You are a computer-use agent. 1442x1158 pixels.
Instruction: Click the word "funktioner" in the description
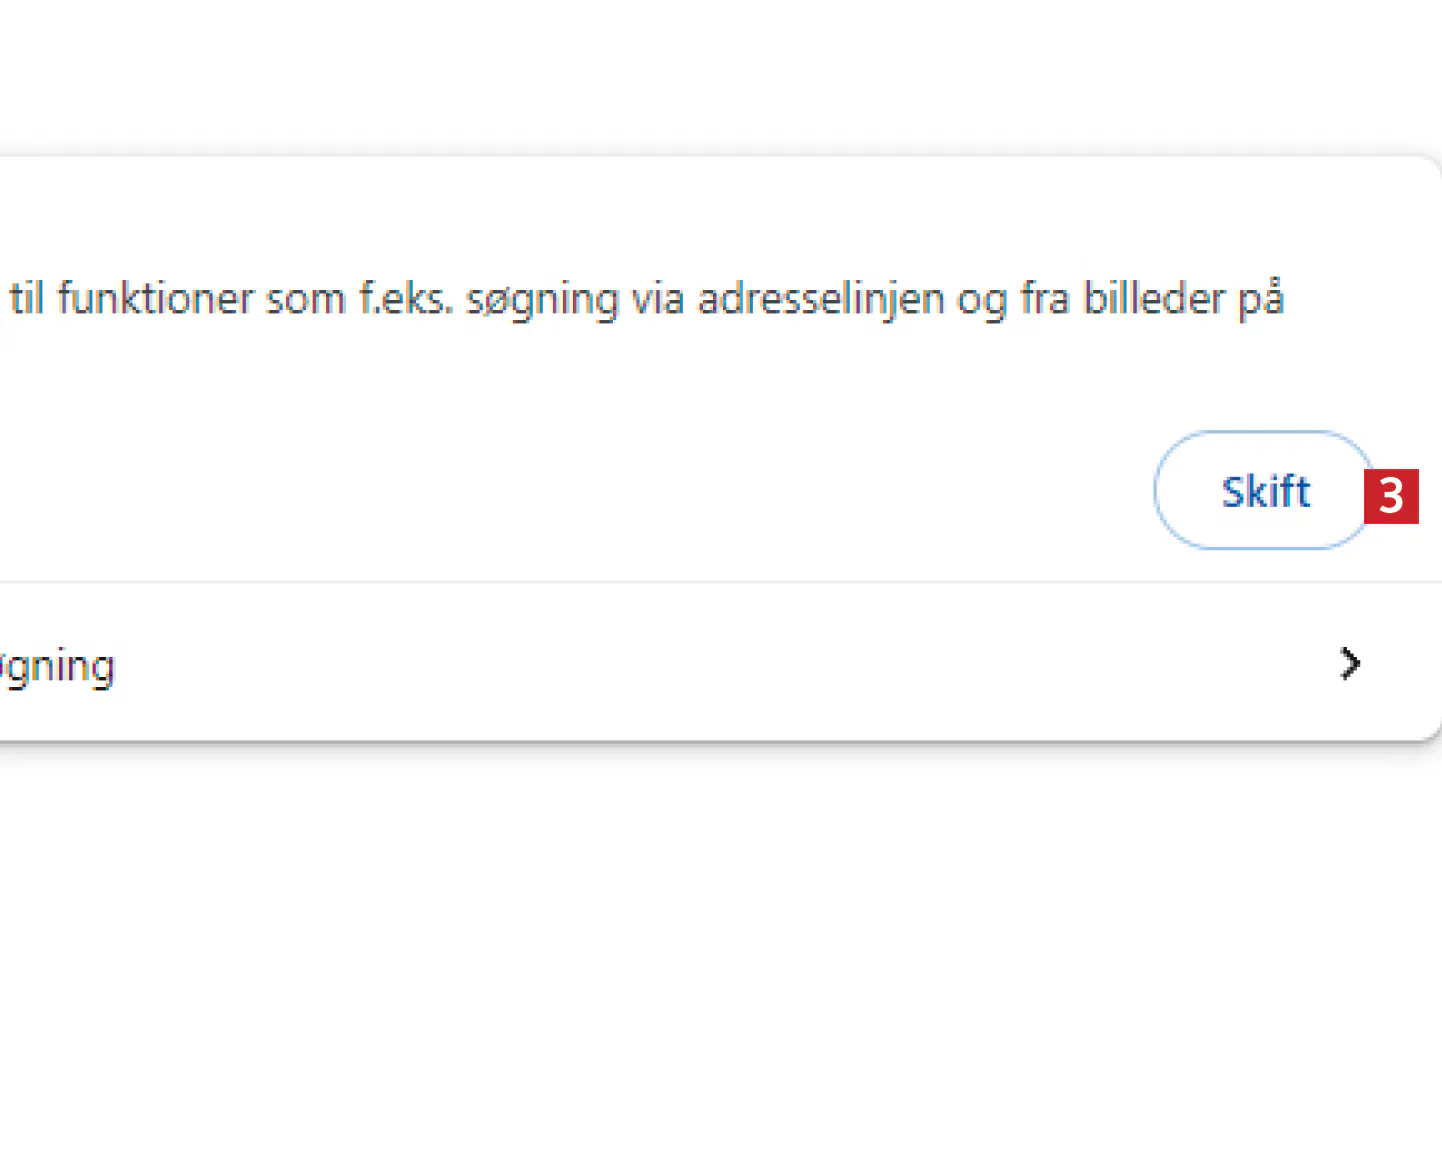click(x=155, y=299)
